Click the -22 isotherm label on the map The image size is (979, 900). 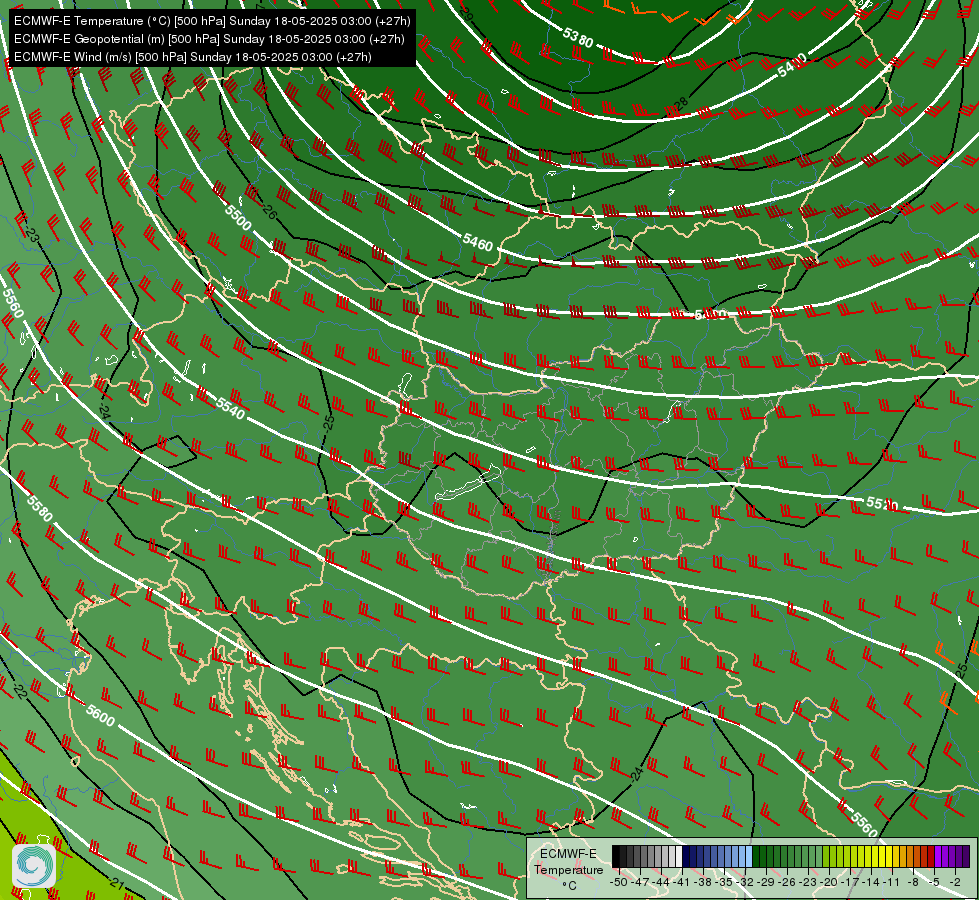click(x=19, y=690)
